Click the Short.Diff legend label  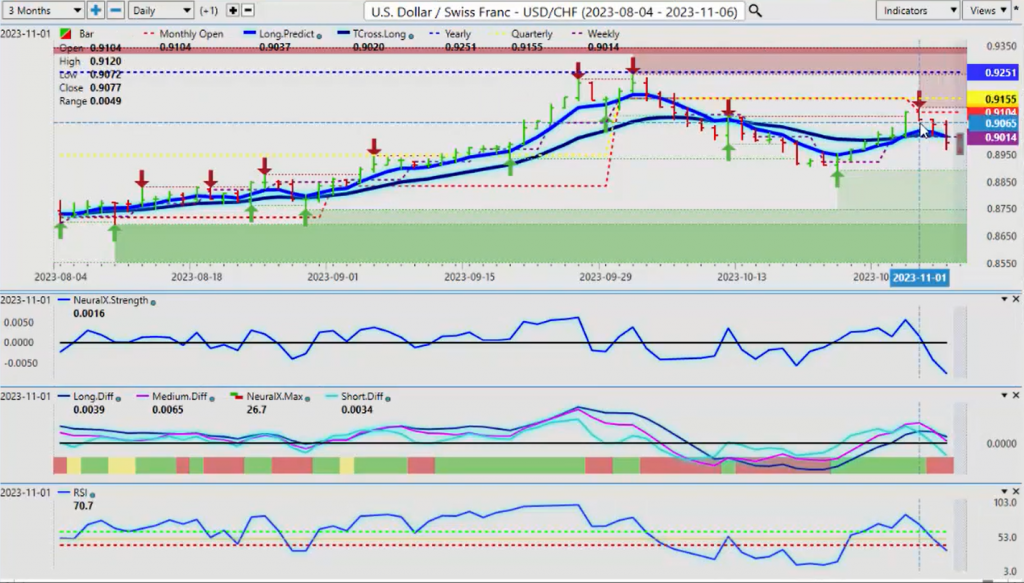(362, 396)
